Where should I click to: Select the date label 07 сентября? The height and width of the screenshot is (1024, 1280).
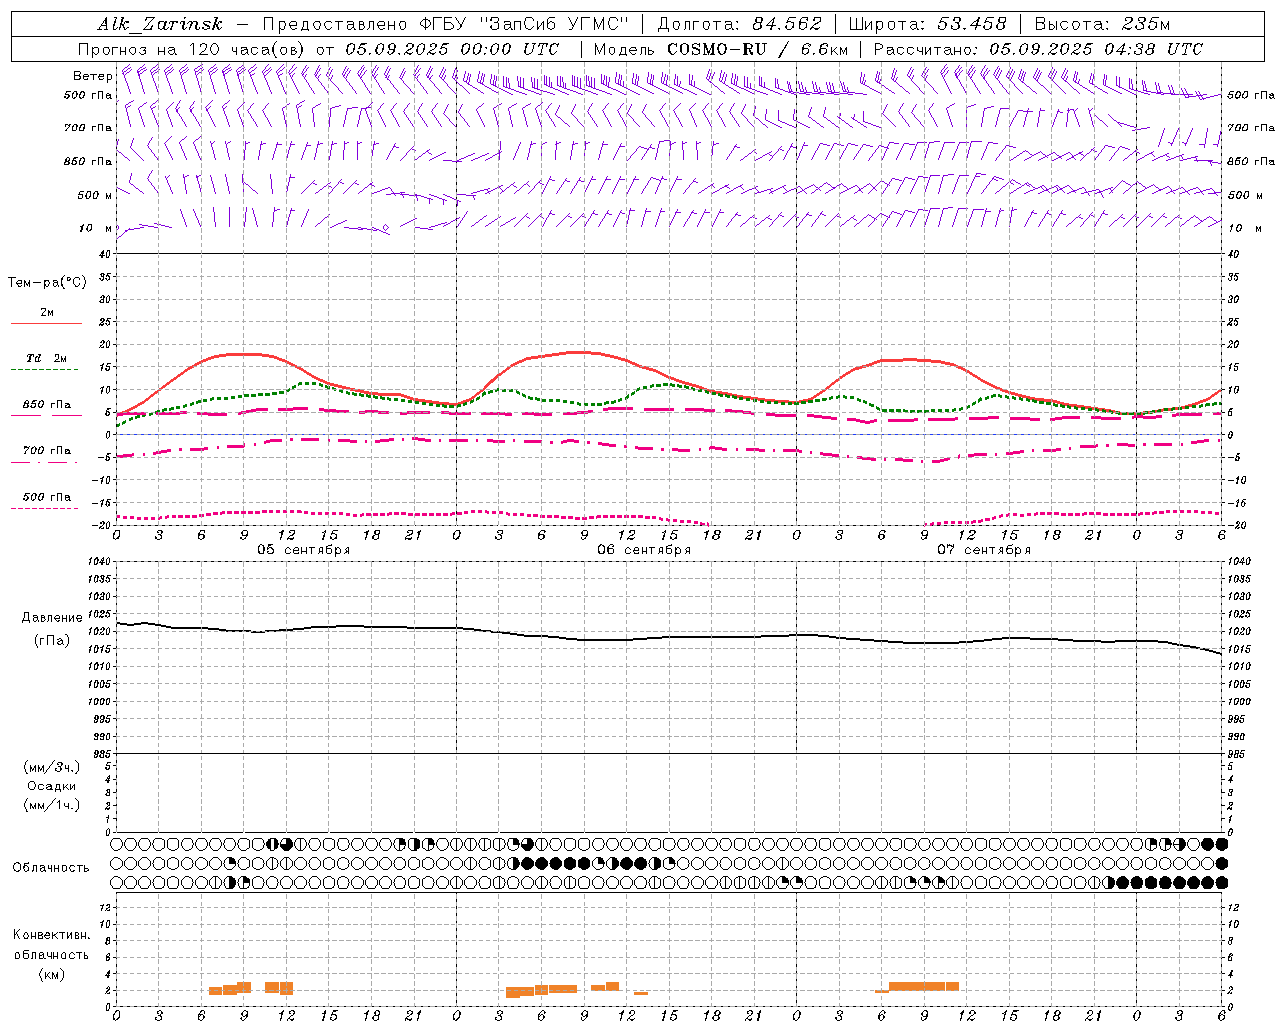pyautogui.click(x=984, y=550)
